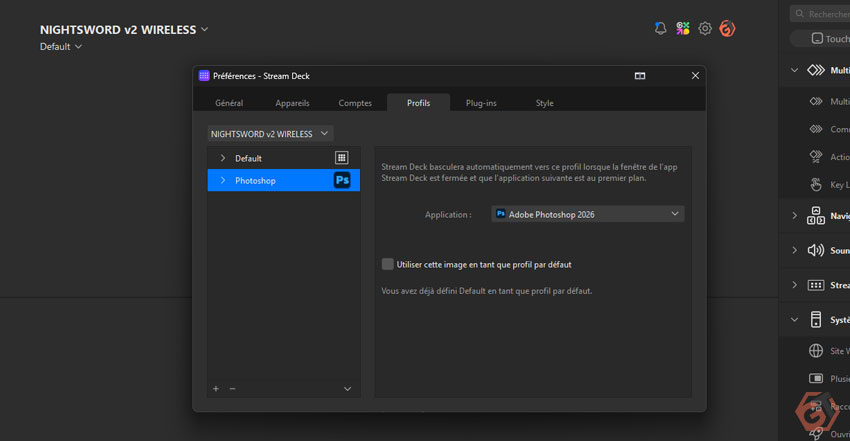Image resolution: width=850 pixels, height=441 pixels.
Task: Close the Préférences window
Action: [695, 76]
